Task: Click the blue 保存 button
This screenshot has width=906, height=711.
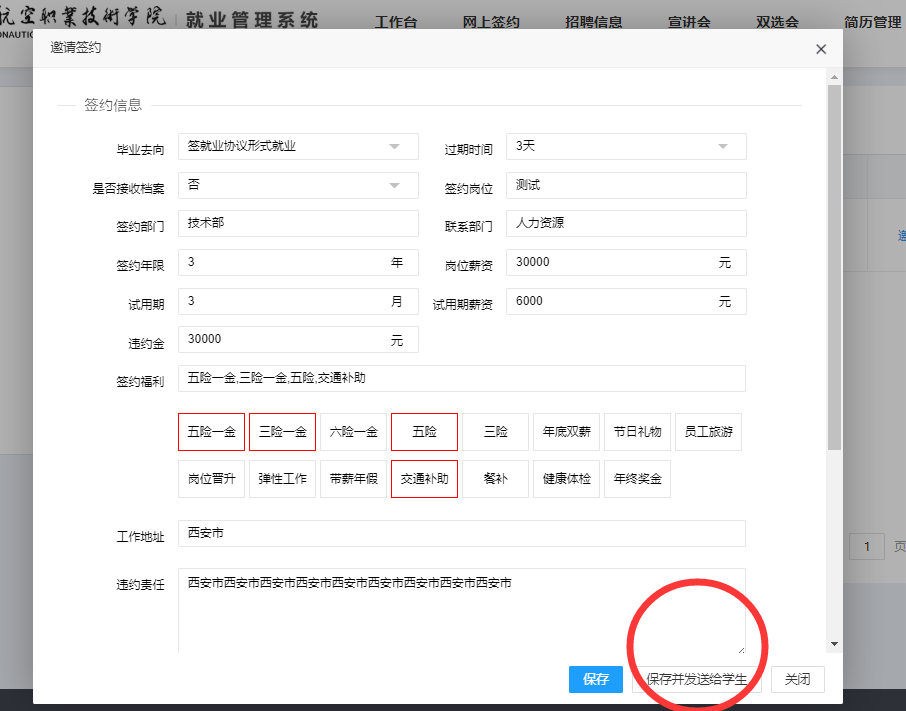Action: click(596, 679)
